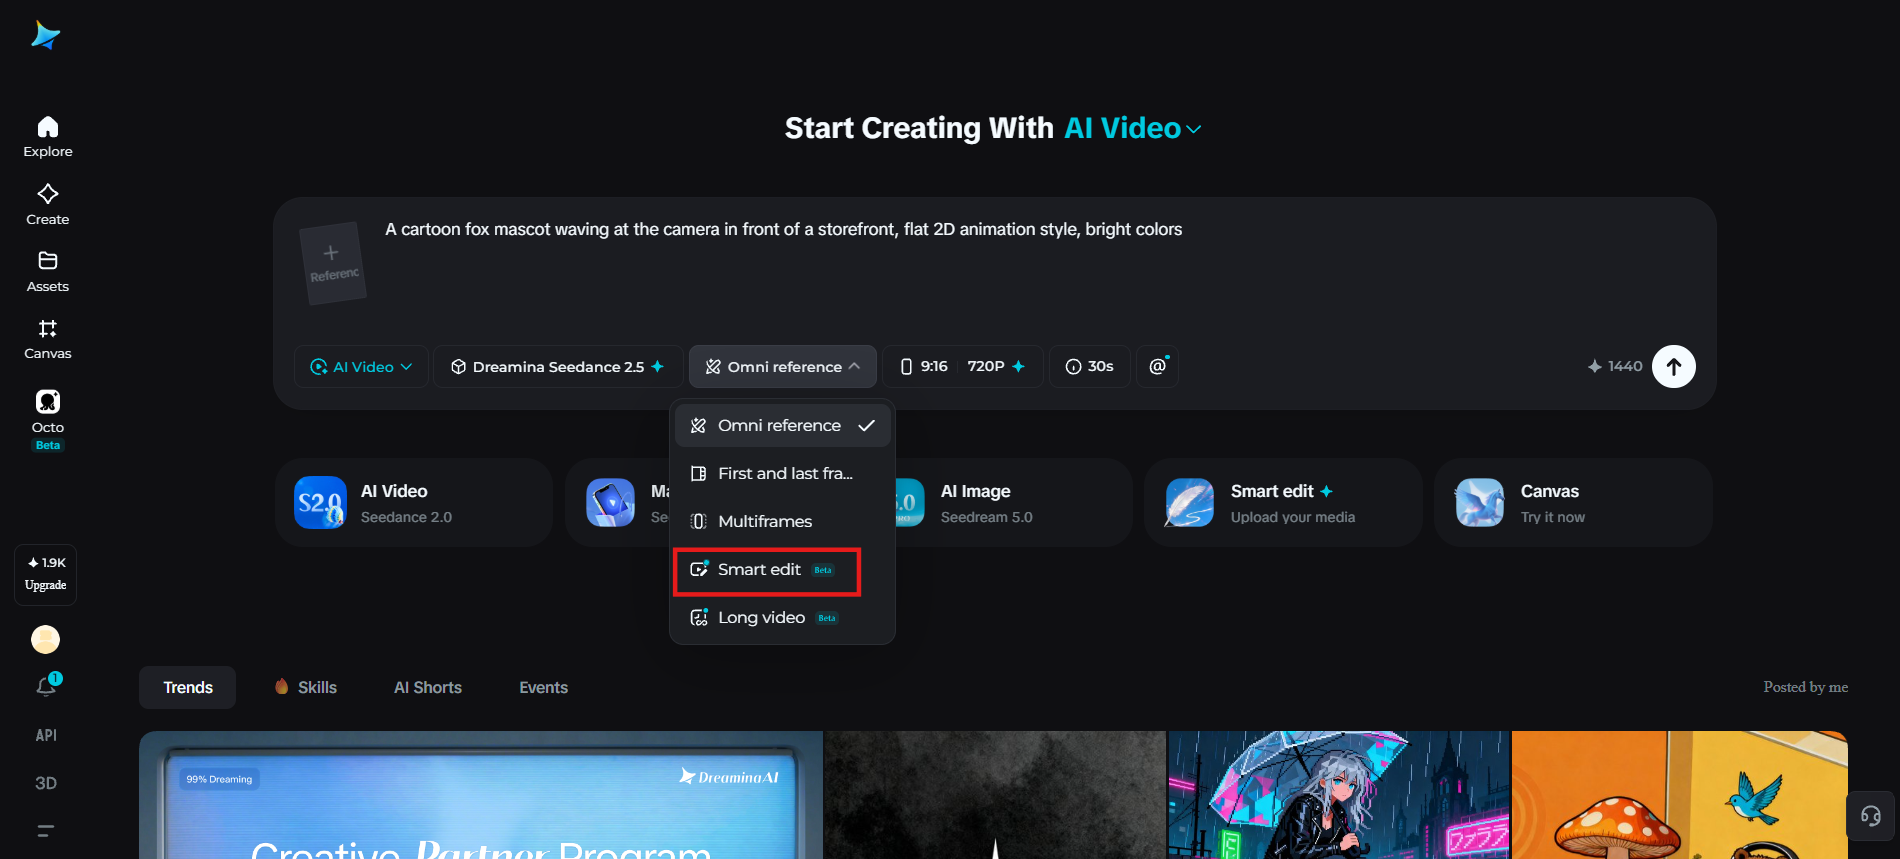Open the 30s duration selector

pos(1090,367)
